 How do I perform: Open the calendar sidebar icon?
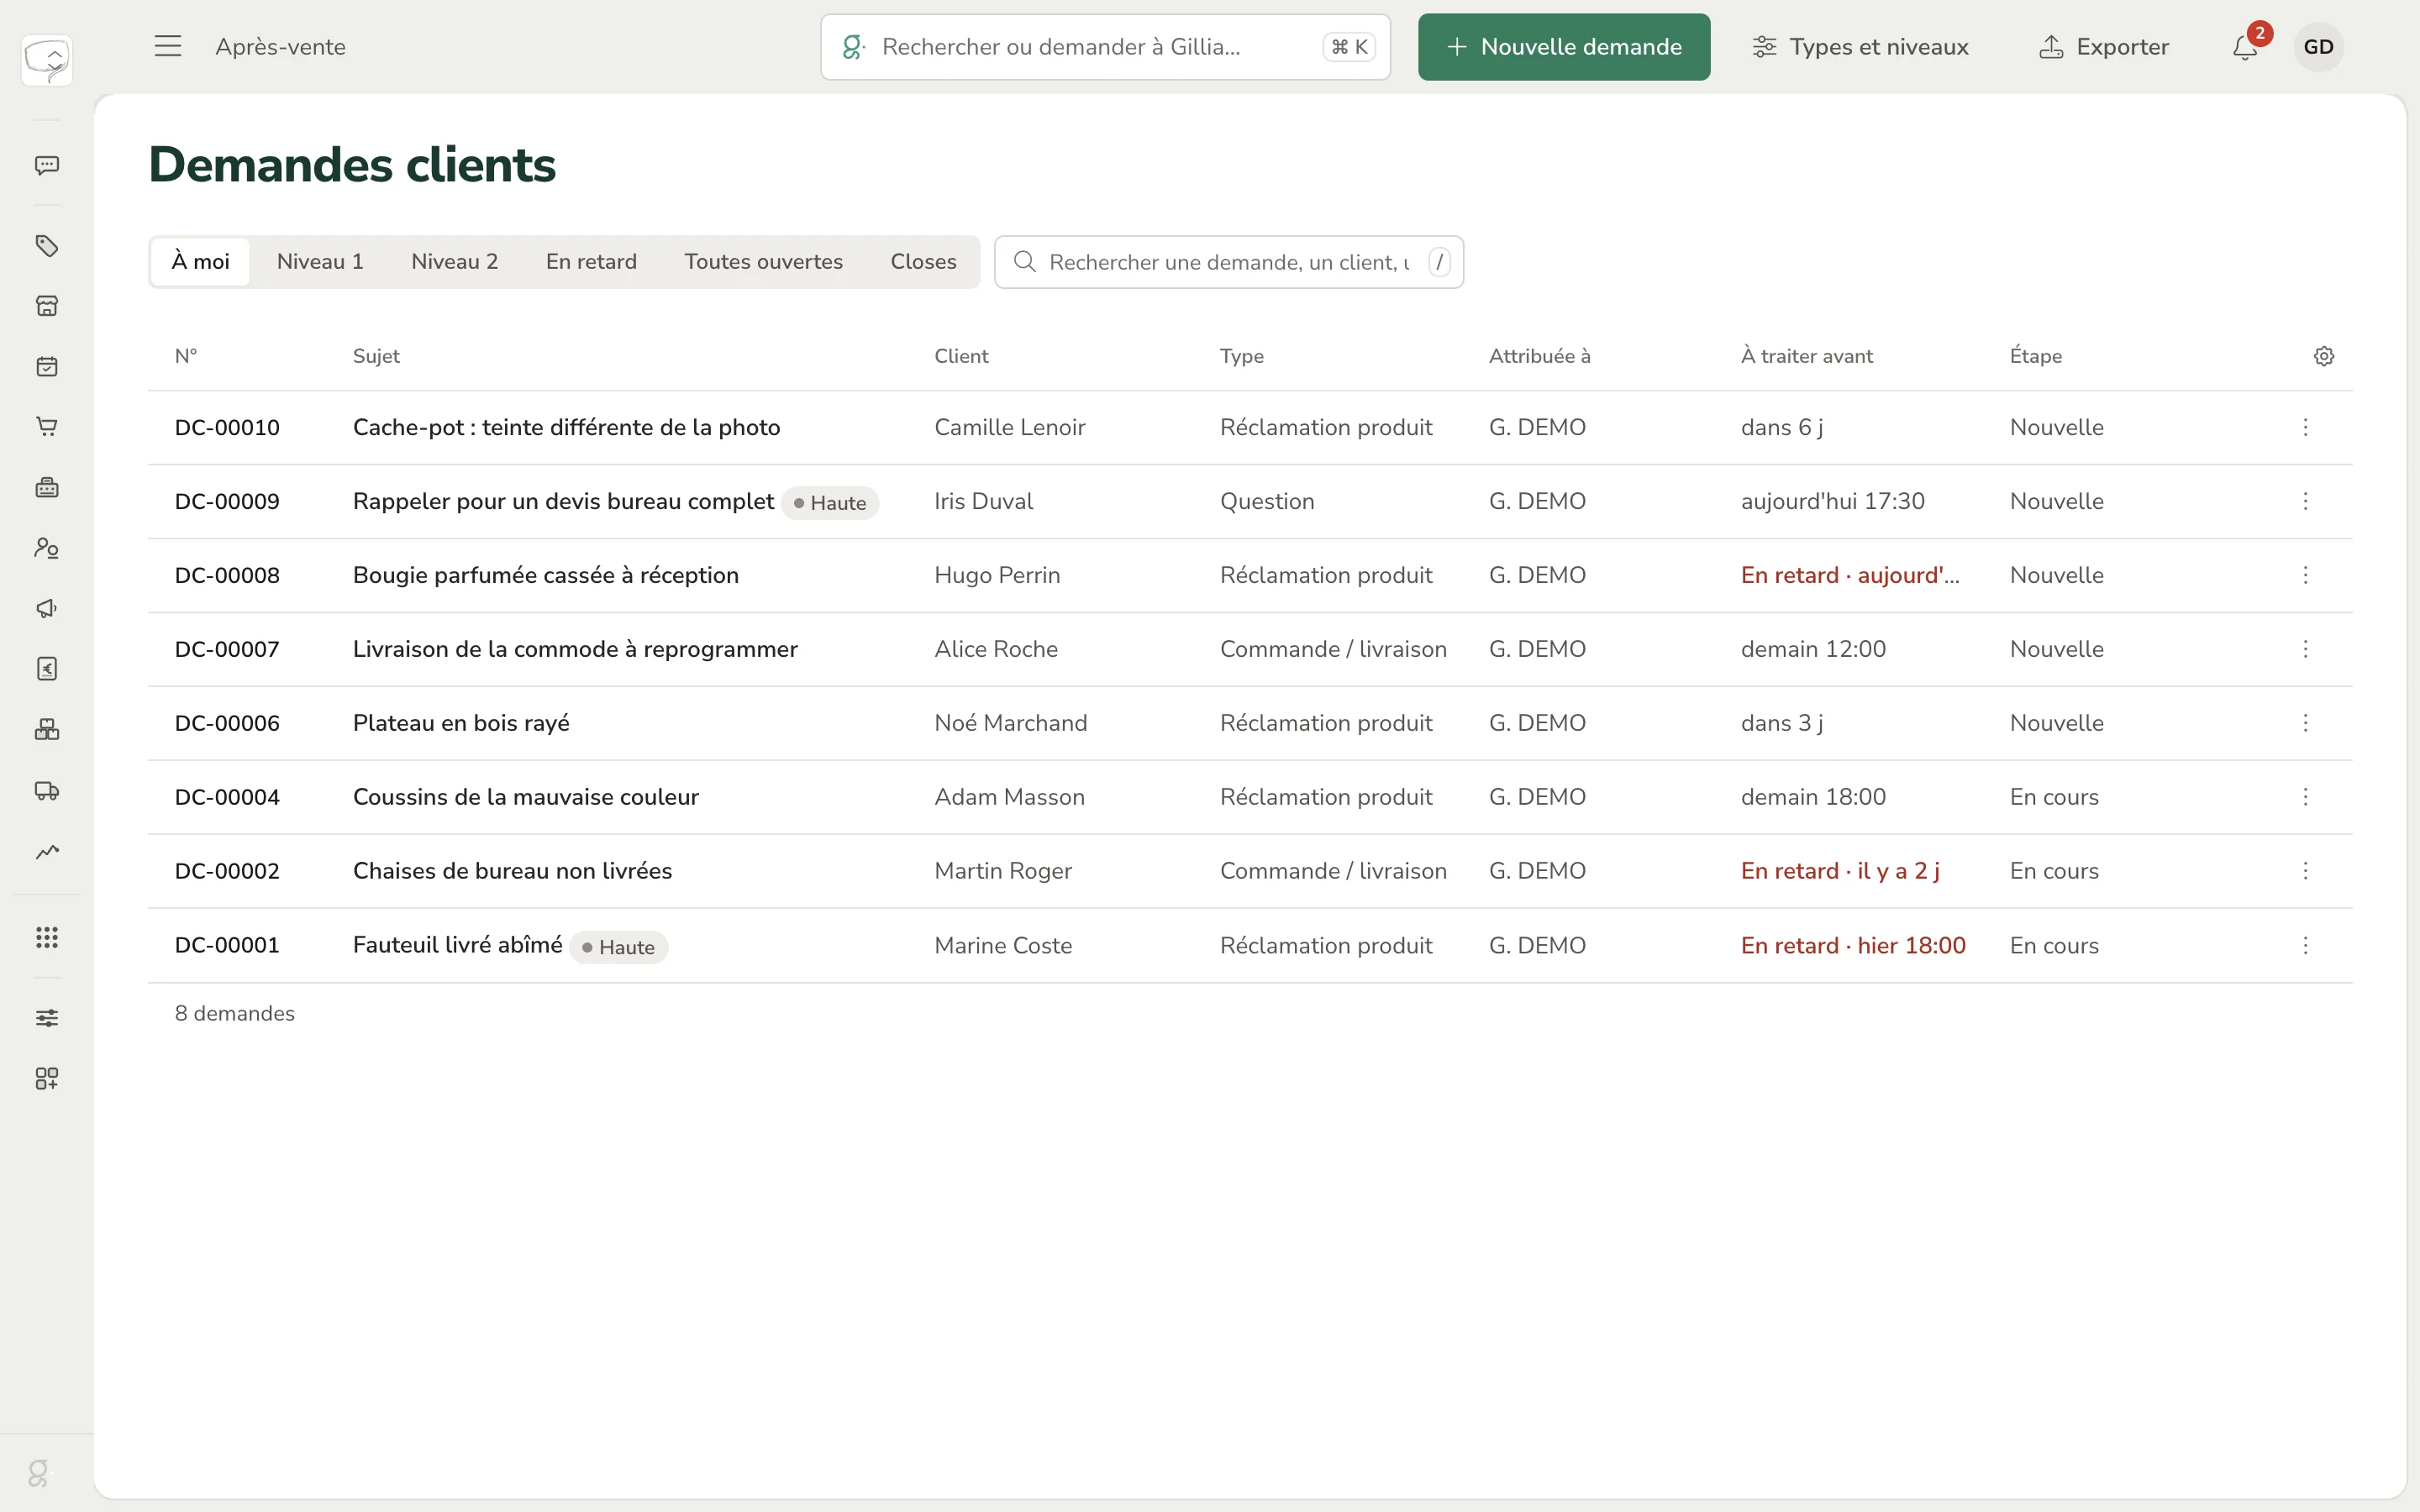pos(47,367)
